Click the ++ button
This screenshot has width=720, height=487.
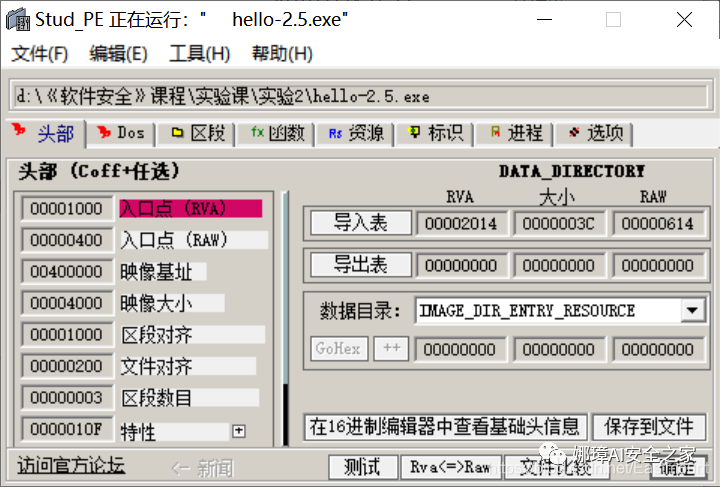(391, 348)
